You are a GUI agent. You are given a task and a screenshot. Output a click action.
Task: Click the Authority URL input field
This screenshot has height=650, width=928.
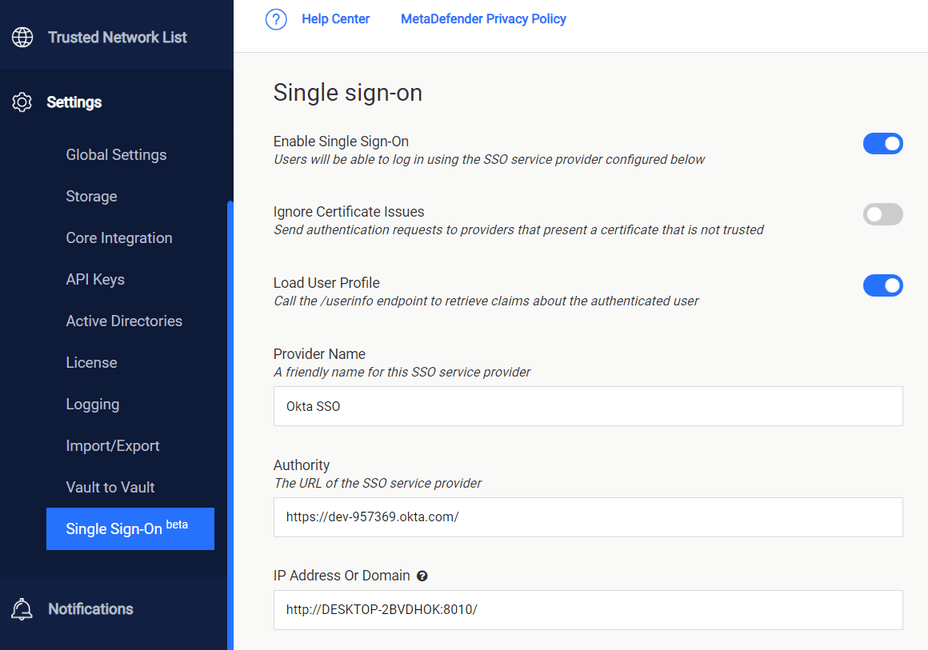(588, 517)
